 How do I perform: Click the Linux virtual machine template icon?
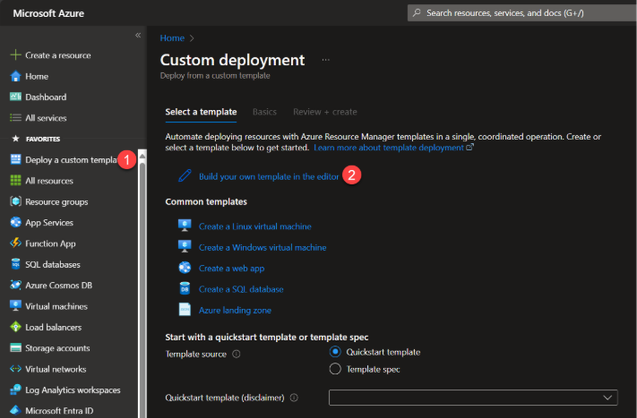click(x=185, y=225)
